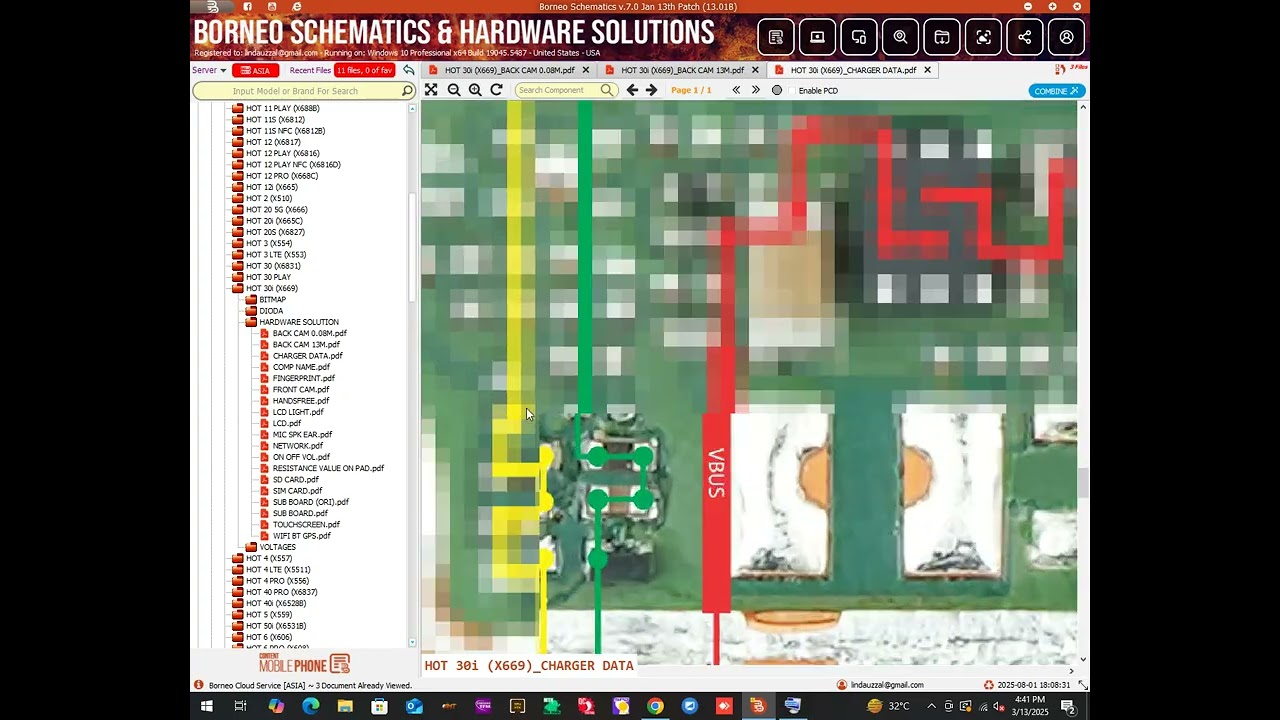Viewport: 1280px width, 720px height.
Task: Click magnifier icon in model search box
Action: coord(407,91)
